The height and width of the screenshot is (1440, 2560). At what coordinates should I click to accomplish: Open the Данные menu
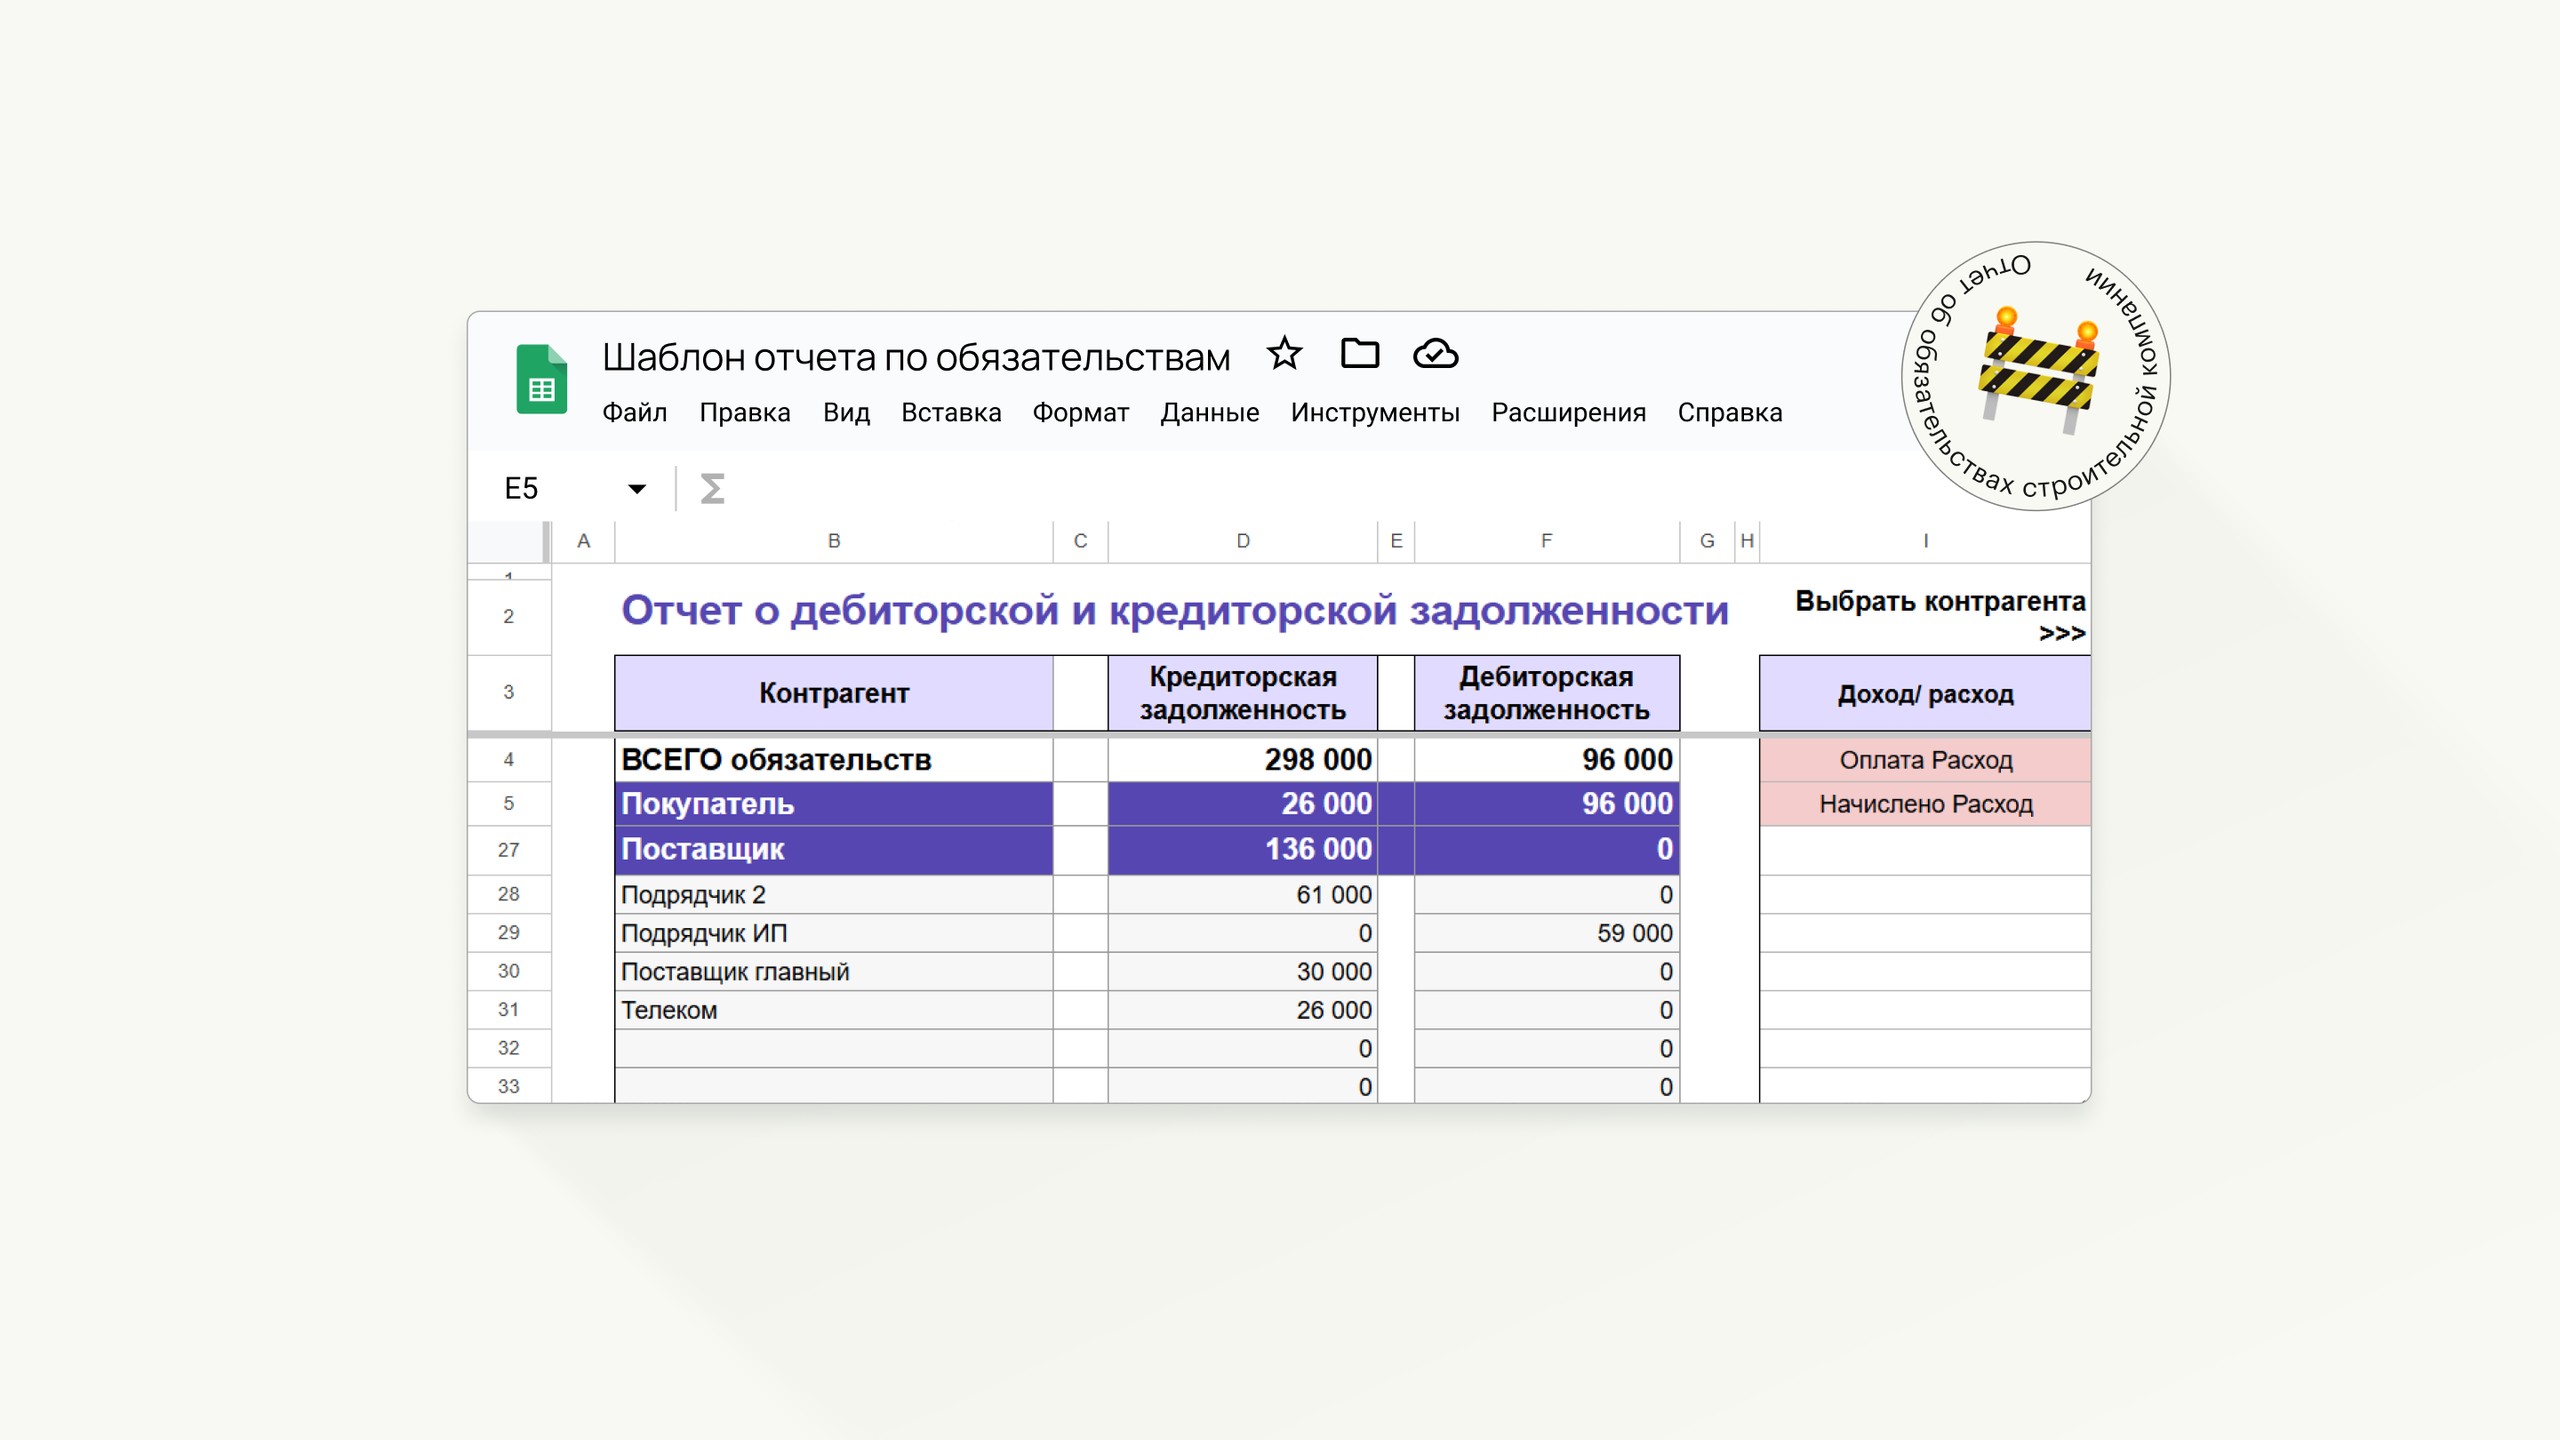coord(1209,412)
